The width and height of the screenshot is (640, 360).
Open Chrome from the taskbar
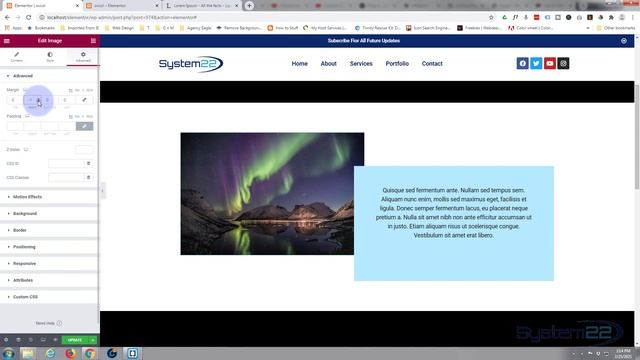coord(90,353)
